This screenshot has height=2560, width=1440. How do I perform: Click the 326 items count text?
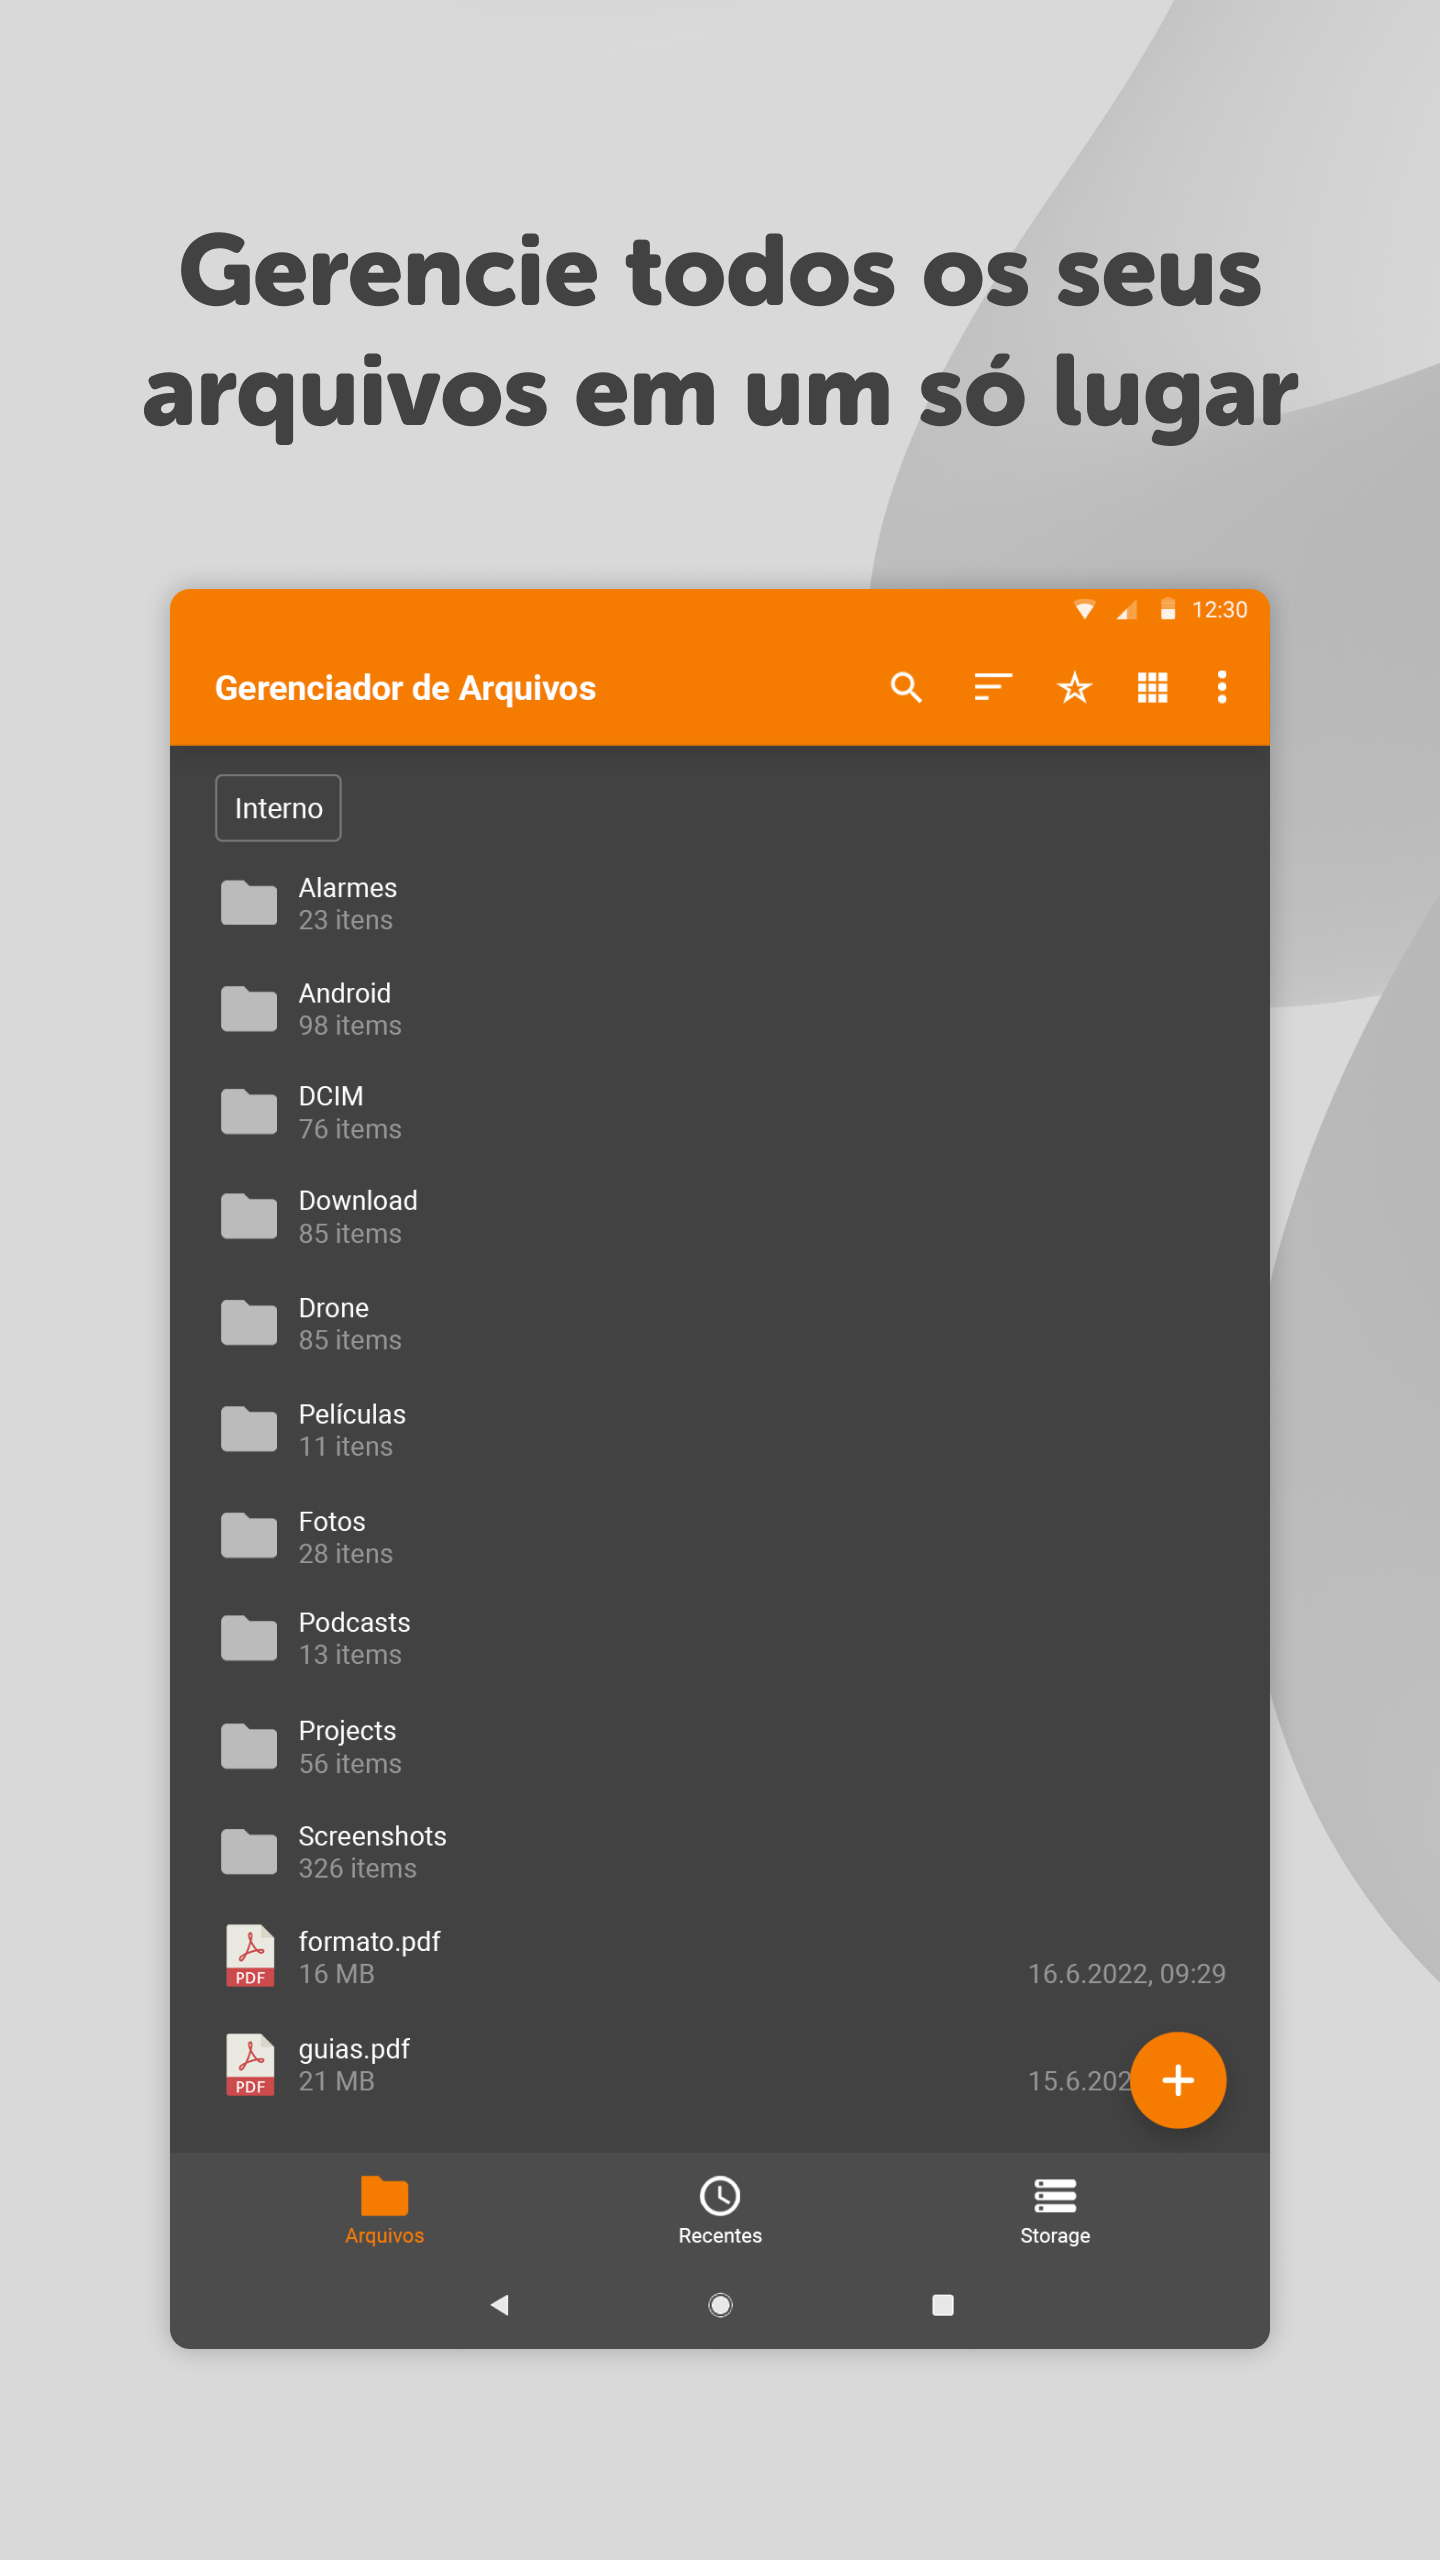[x=357, y=1869]
